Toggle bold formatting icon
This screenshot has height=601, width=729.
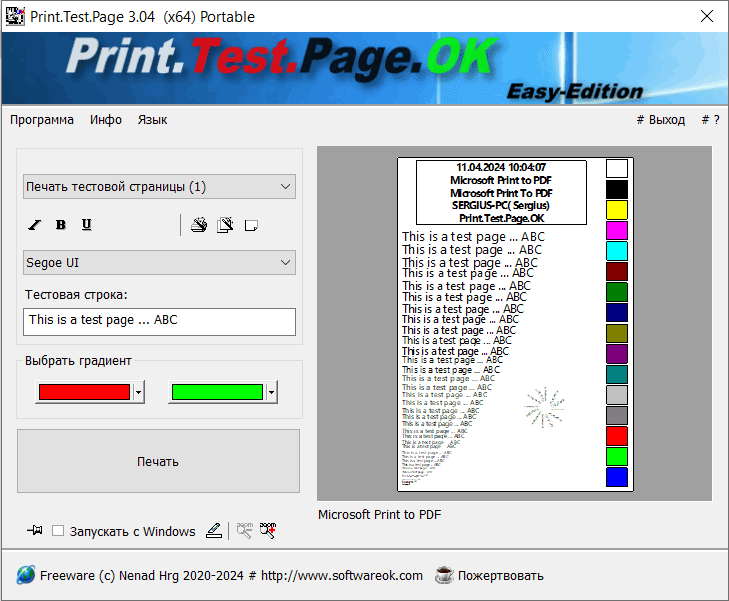click(x=60, y=225)
